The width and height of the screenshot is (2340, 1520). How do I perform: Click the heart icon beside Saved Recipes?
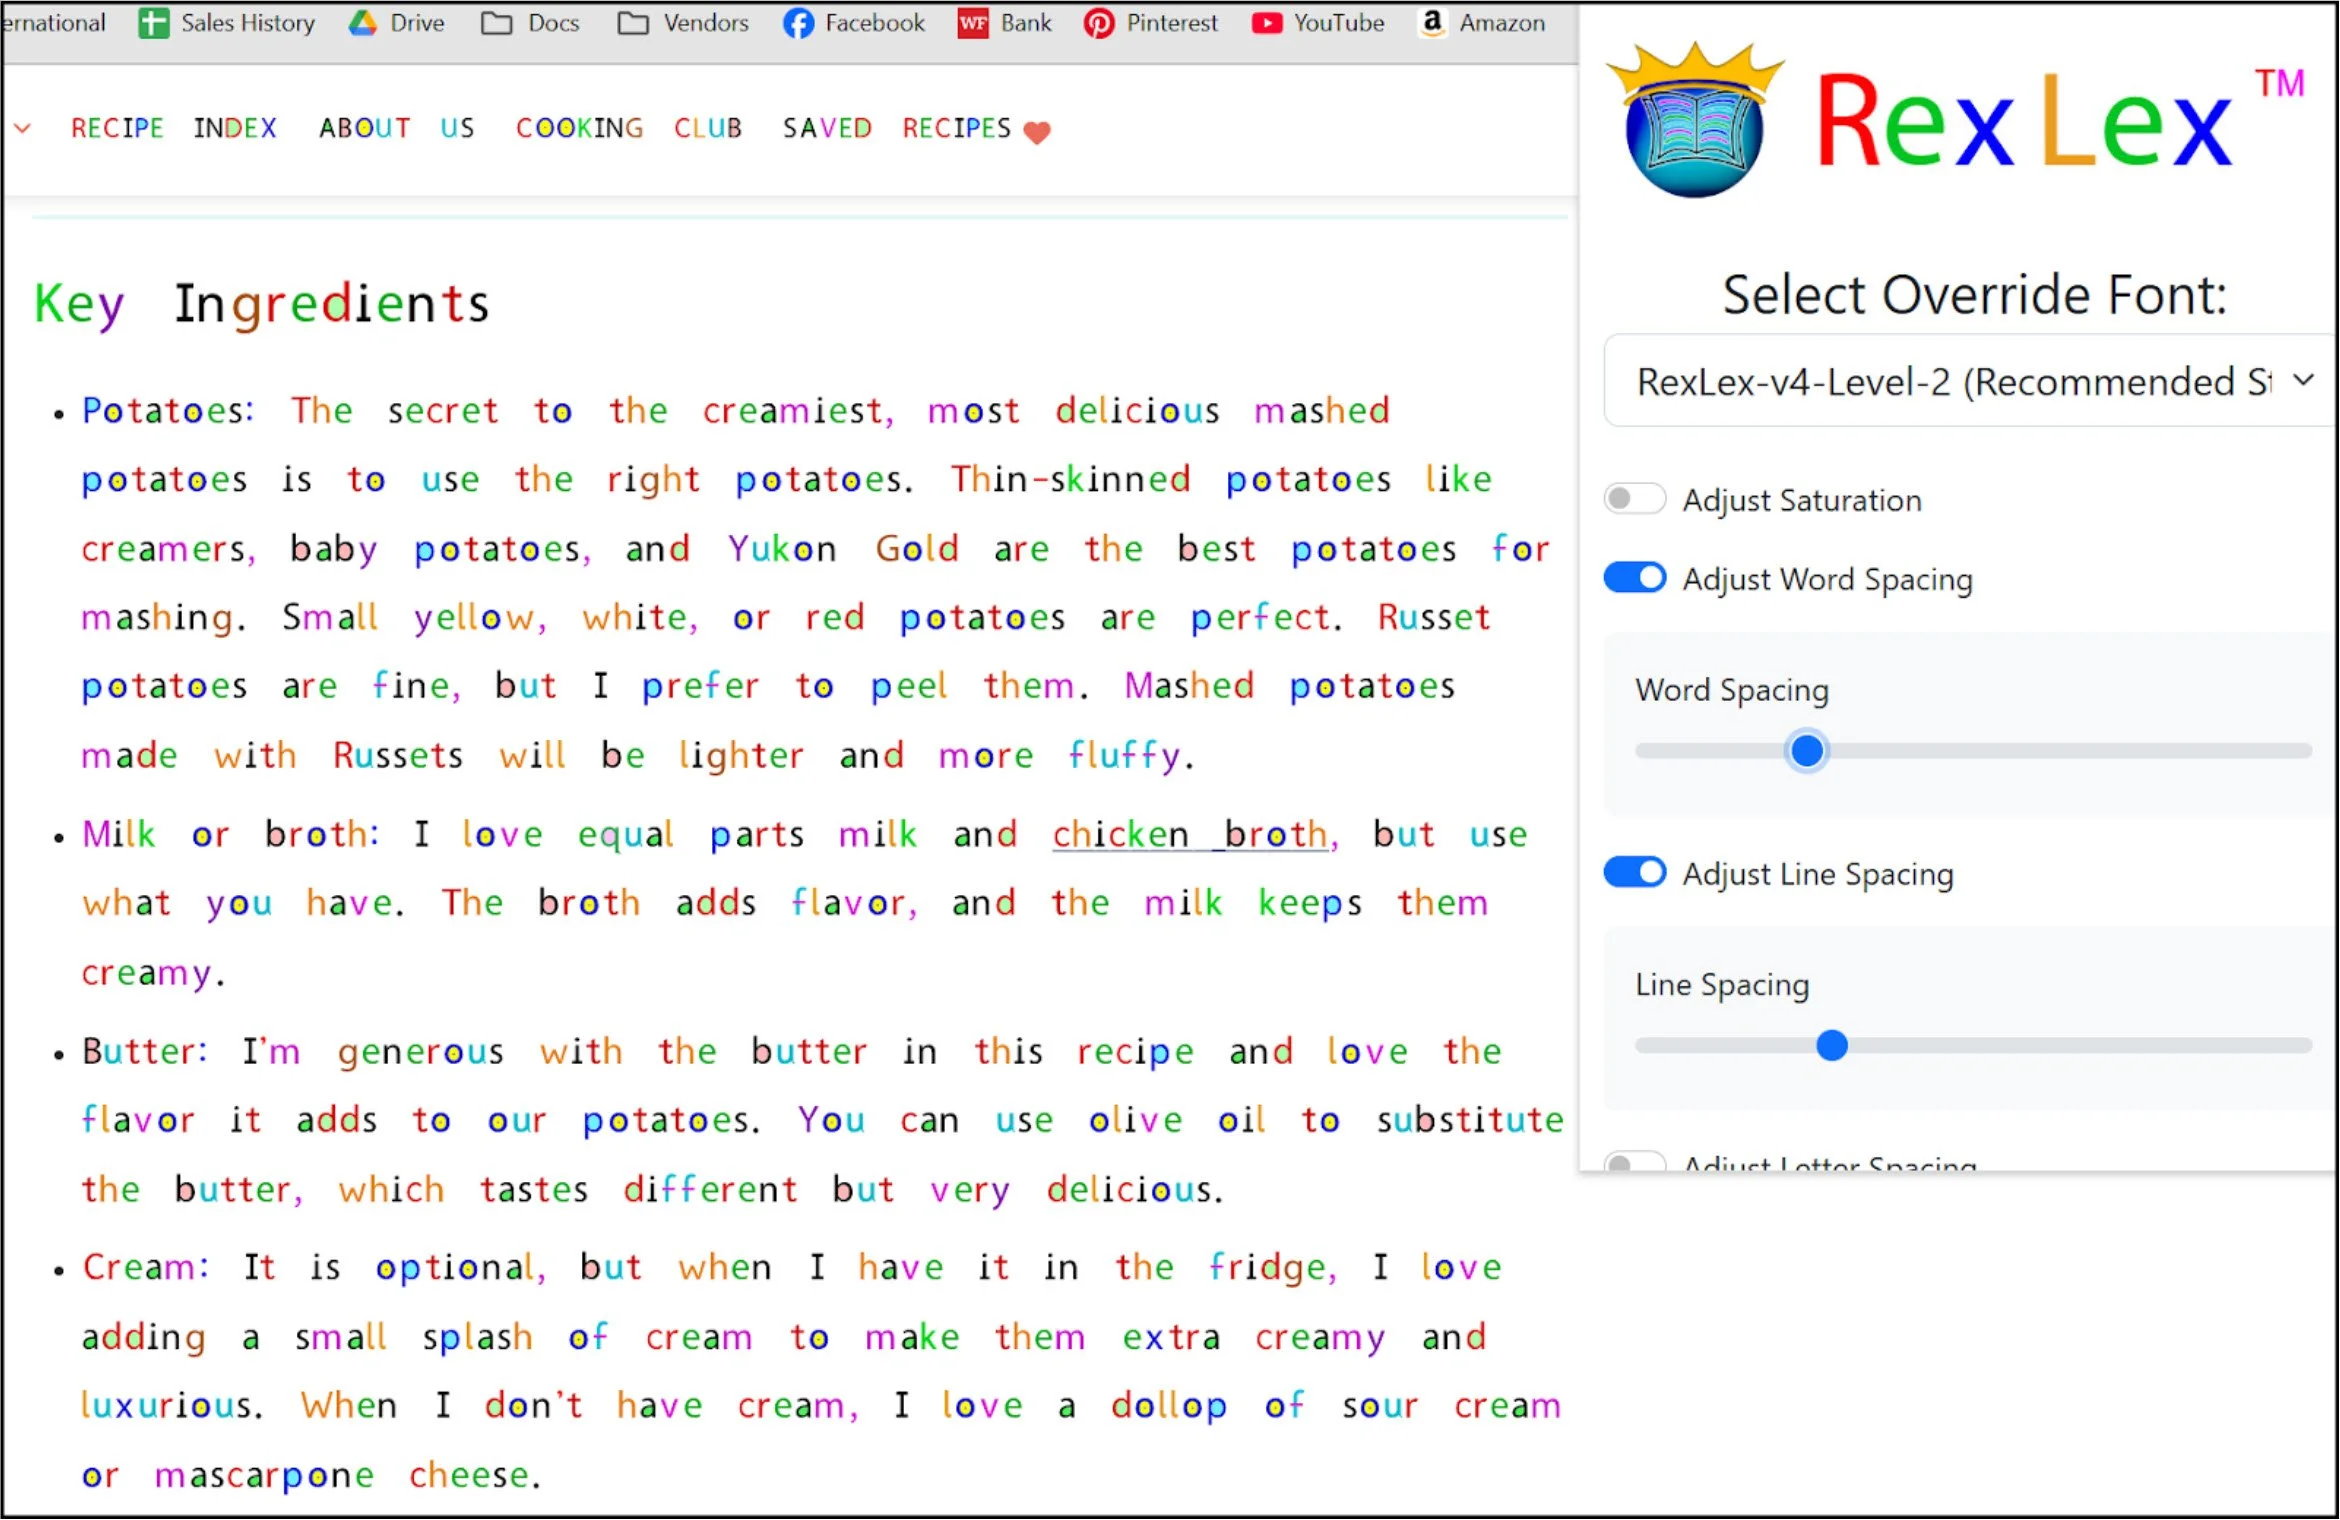[x=1037, y=132]
